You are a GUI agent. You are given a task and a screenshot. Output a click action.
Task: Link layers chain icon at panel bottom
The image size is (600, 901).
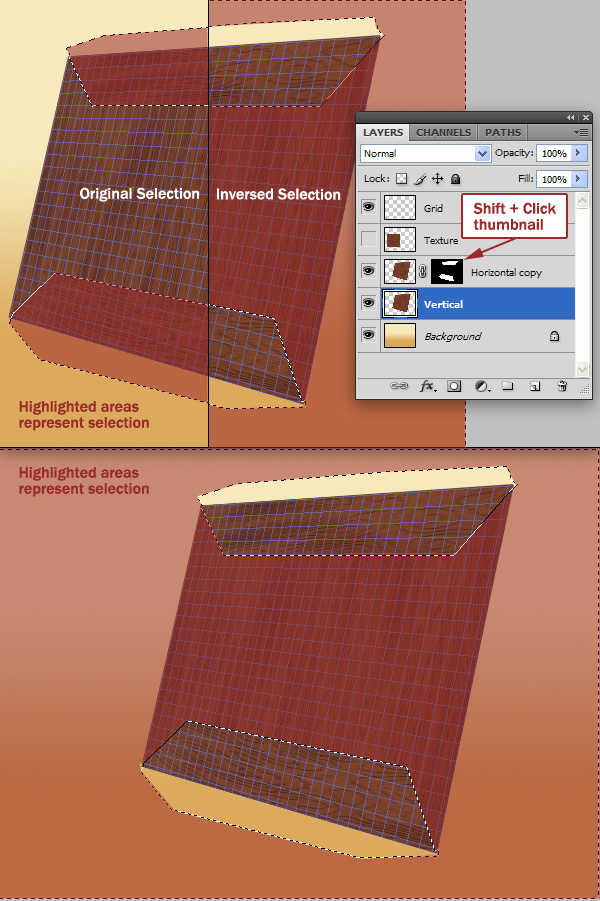pyautogui.click(x=399, y=386)
